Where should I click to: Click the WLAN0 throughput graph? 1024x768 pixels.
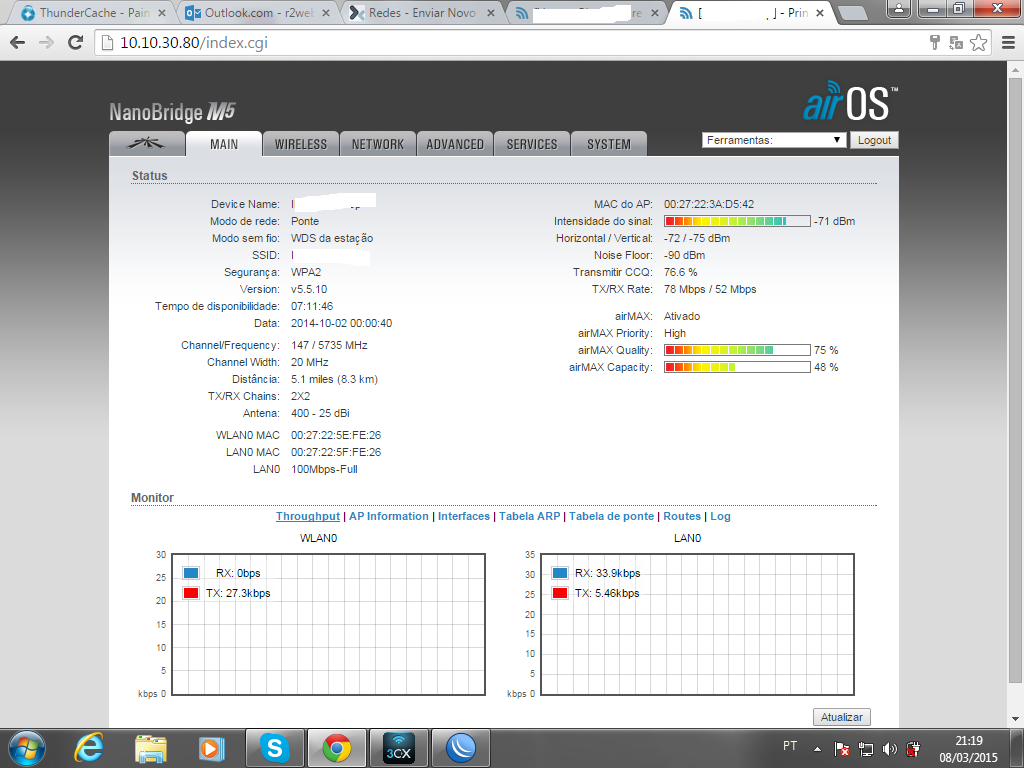pos(328,624)
